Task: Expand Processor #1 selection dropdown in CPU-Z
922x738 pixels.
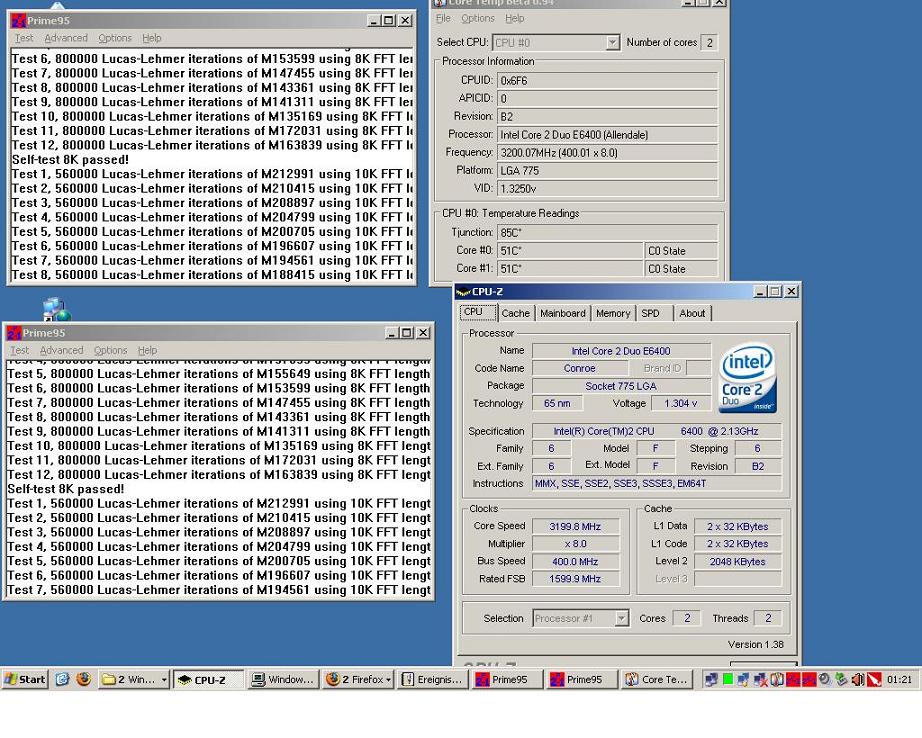Action: coord(621,618)
